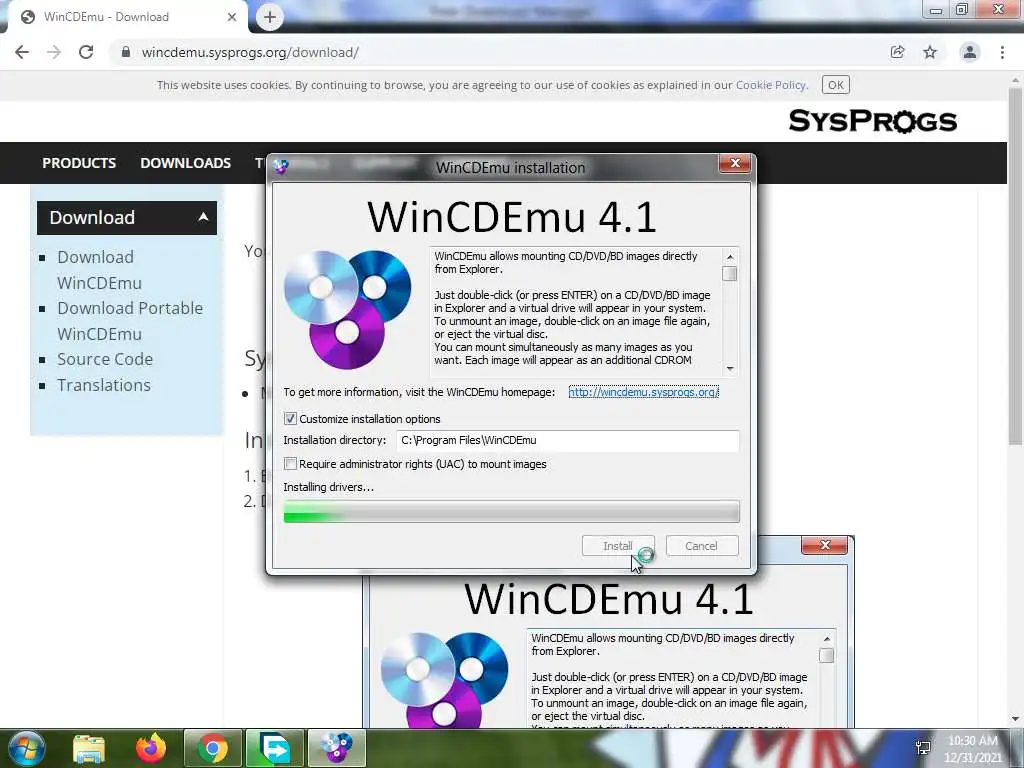Open a new tab with the plus button
The height and width of the screenshot is (768, 1024).
(x=270, y=17)
